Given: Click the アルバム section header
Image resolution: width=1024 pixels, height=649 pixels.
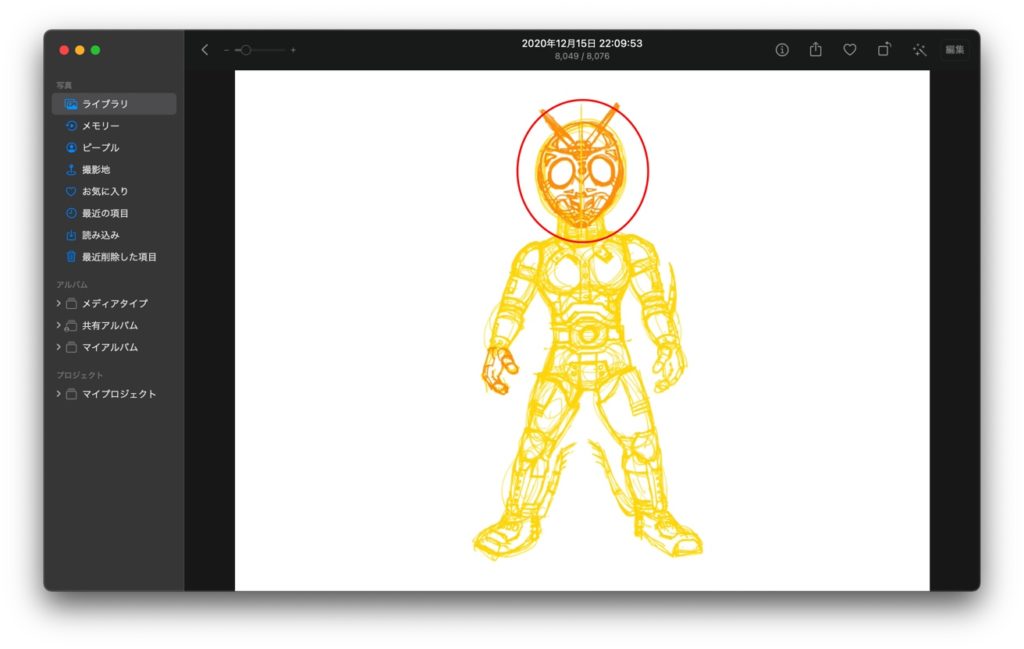Looking at the screenshot, I should 72,285.
